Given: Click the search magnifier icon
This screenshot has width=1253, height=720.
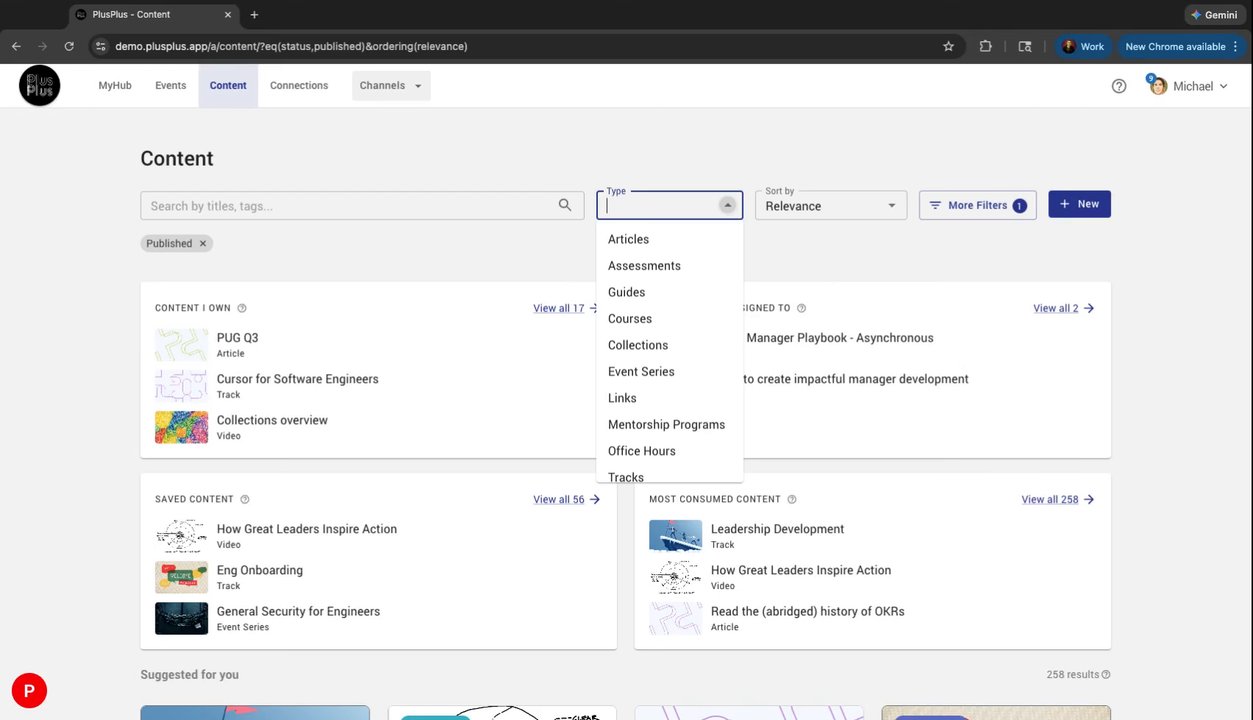Looking at the screenshot, I should tap(565, 205).
